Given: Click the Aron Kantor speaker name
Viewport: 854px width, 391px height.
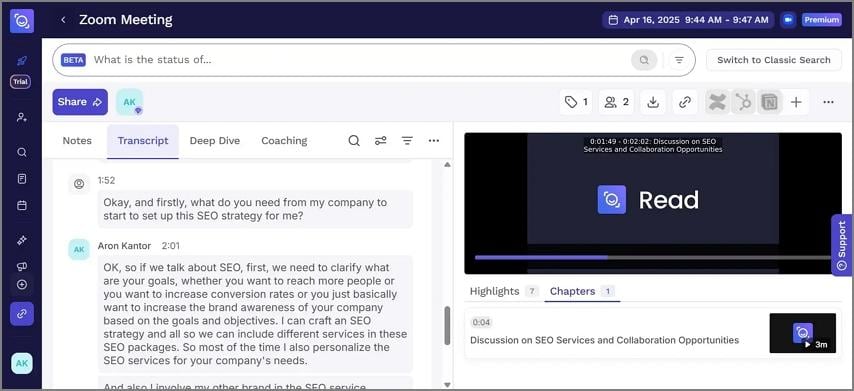Looking at the screenshot, I should click(x=124, y=246).
